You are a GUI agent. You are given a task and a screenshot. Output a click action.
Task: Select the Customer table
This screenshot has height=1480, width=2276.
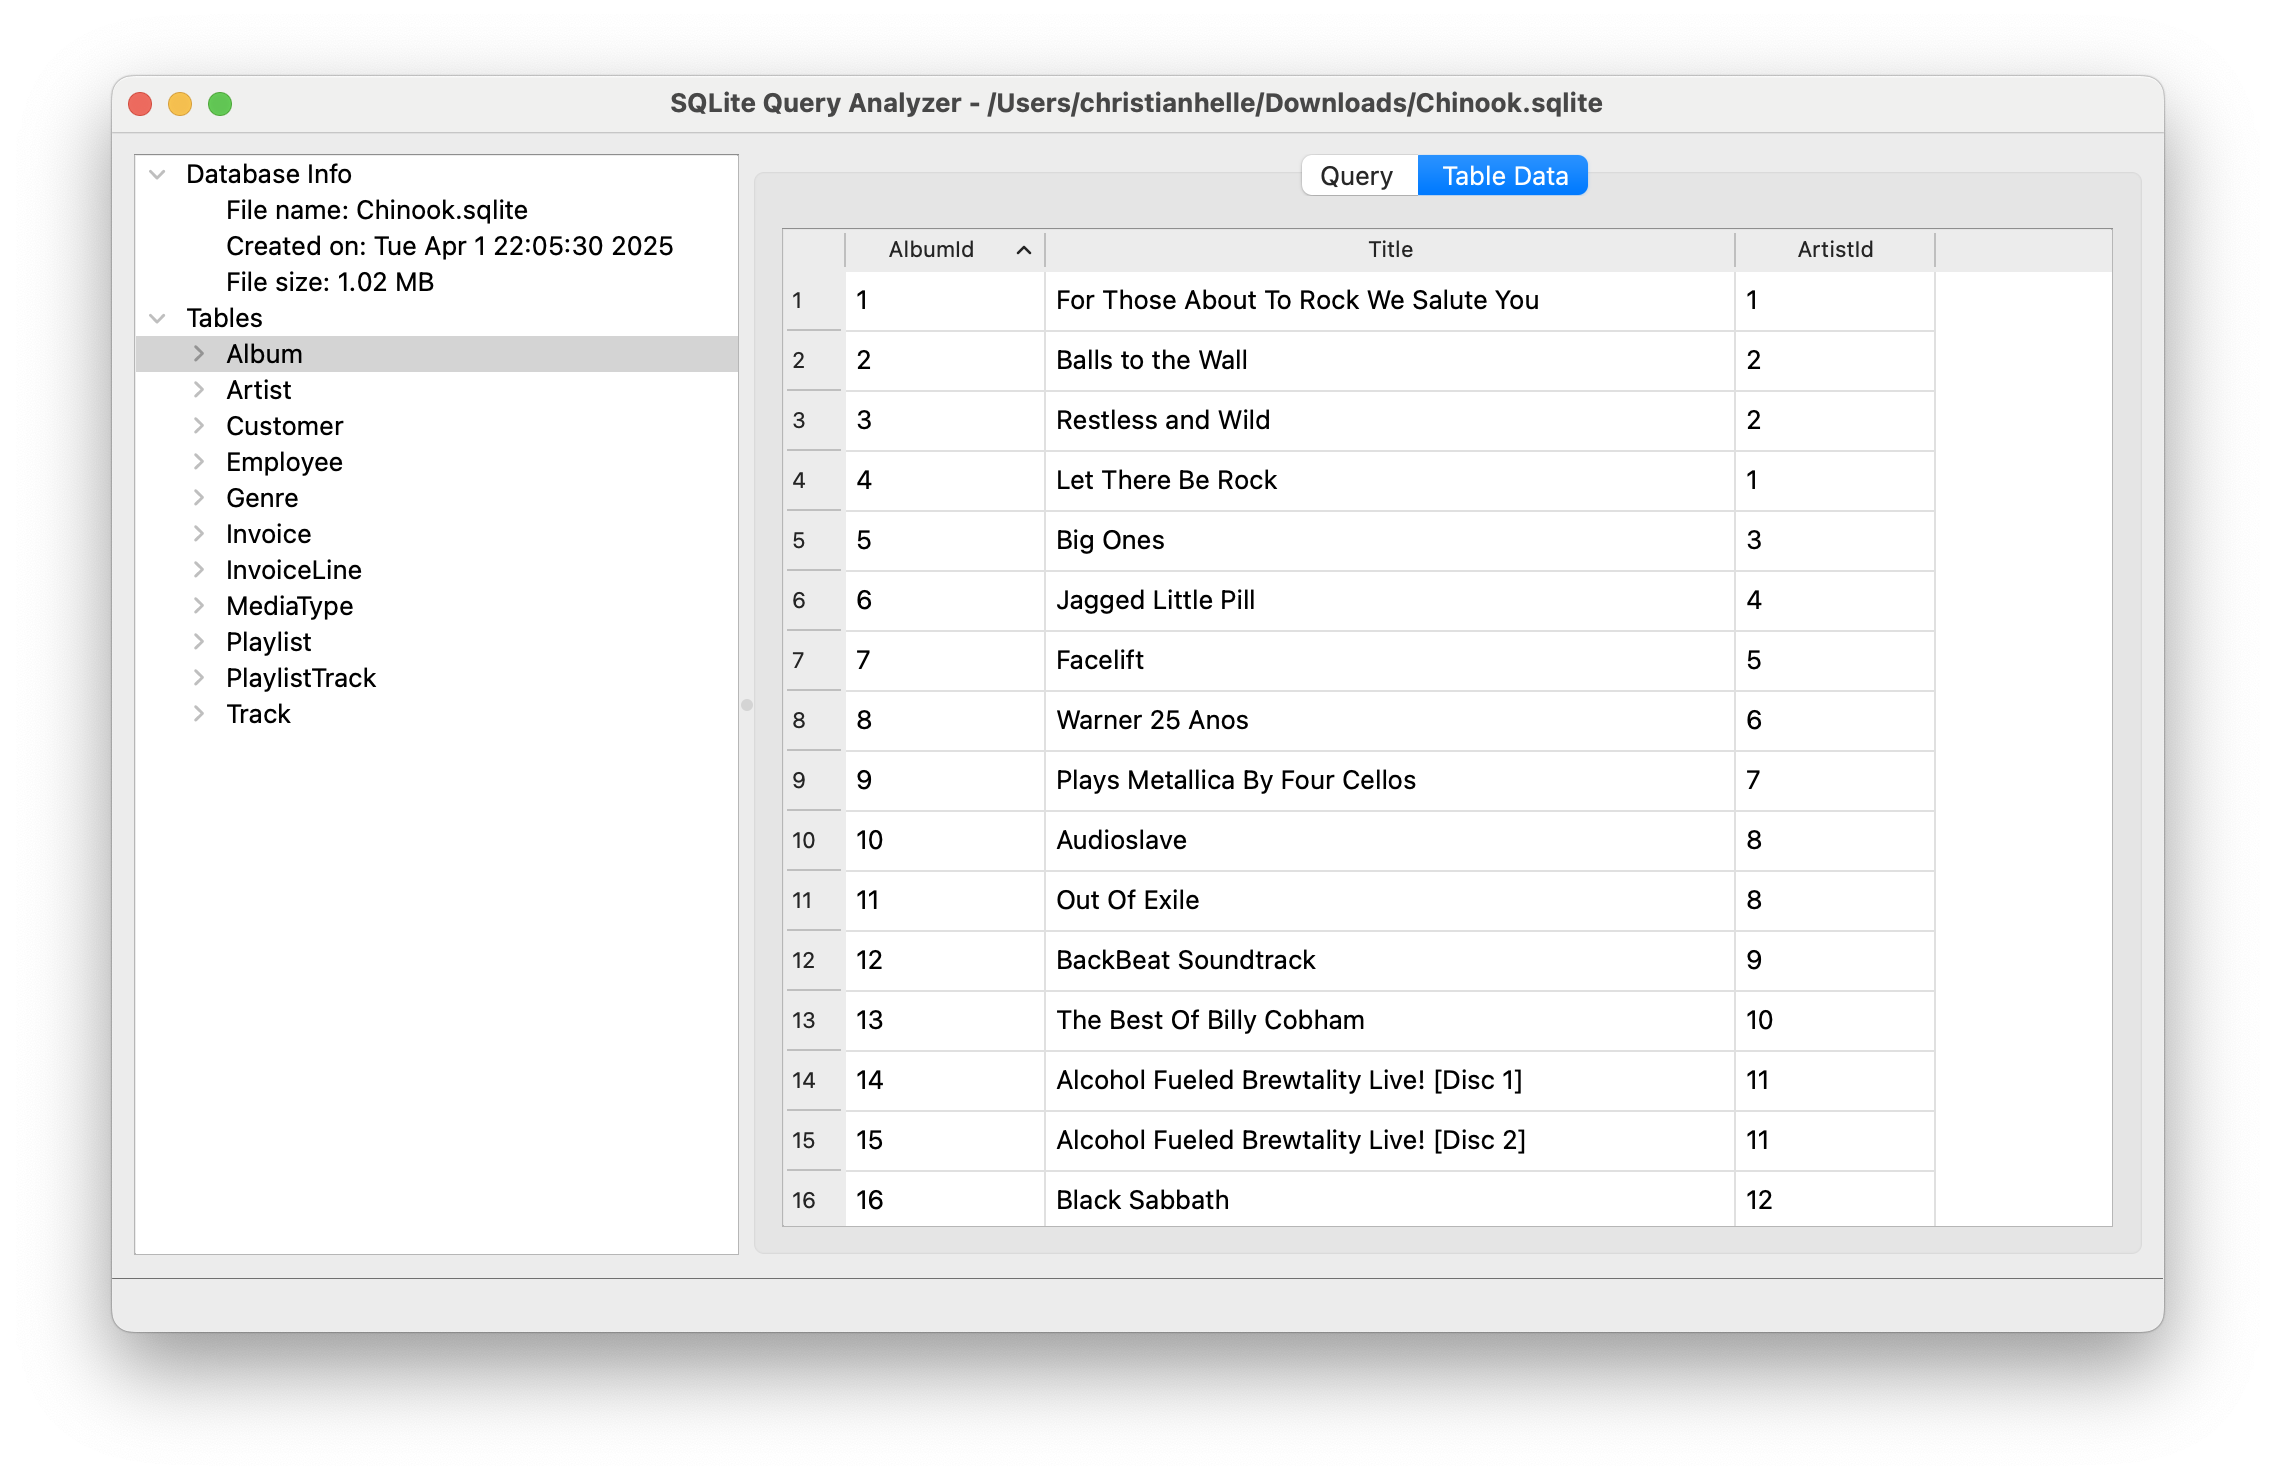tap(284, 425)
